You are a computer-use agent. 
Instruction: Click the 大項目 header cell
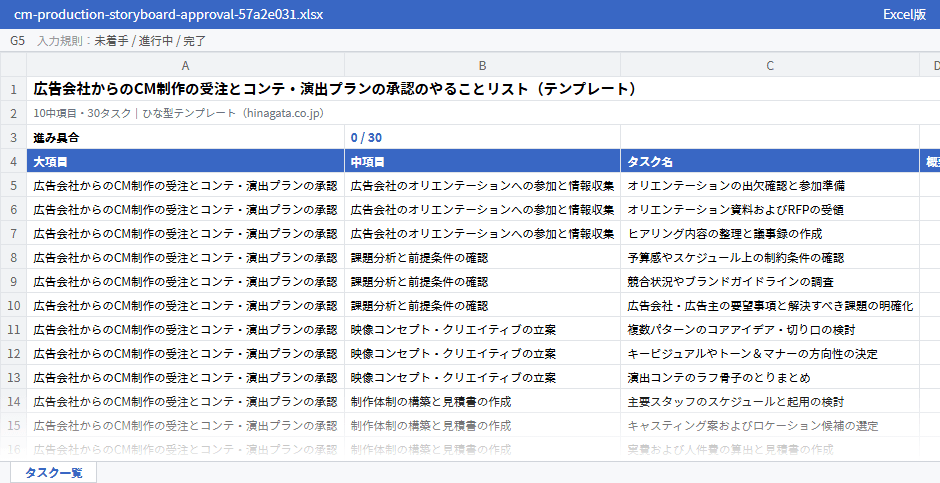click(185, 161)
